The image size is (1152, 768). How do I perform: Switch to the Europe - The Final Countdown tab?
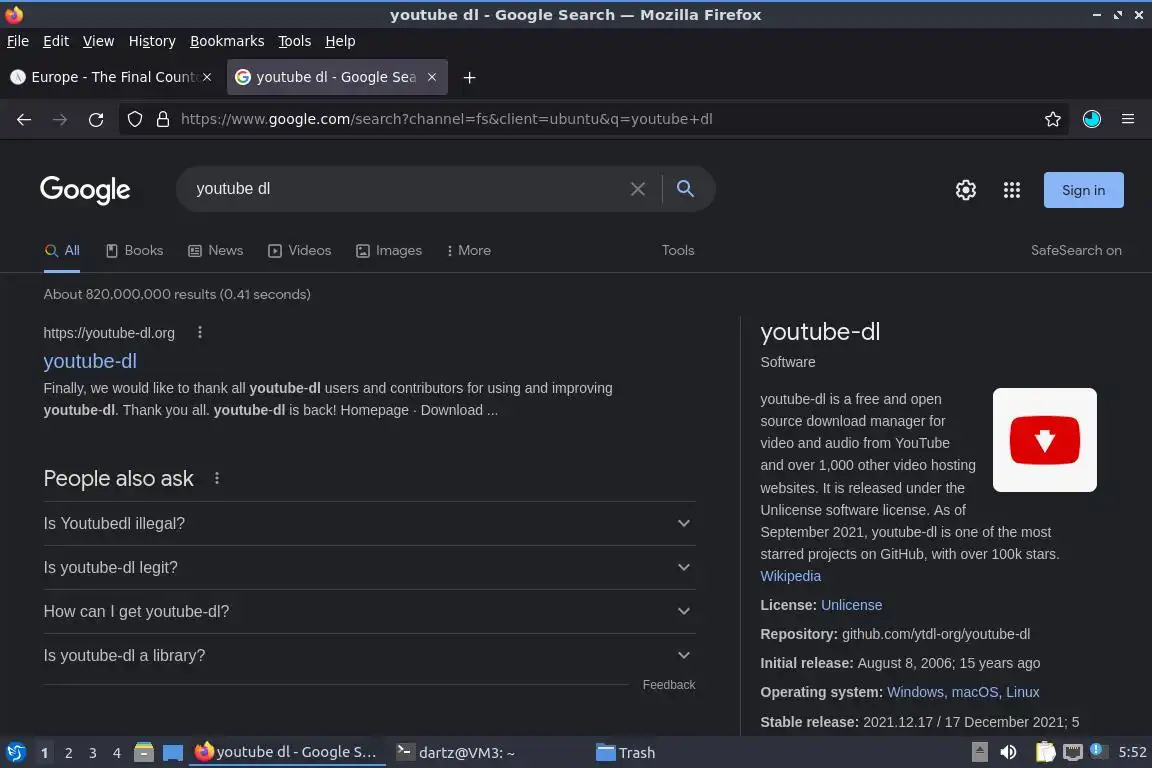[110, 76]
